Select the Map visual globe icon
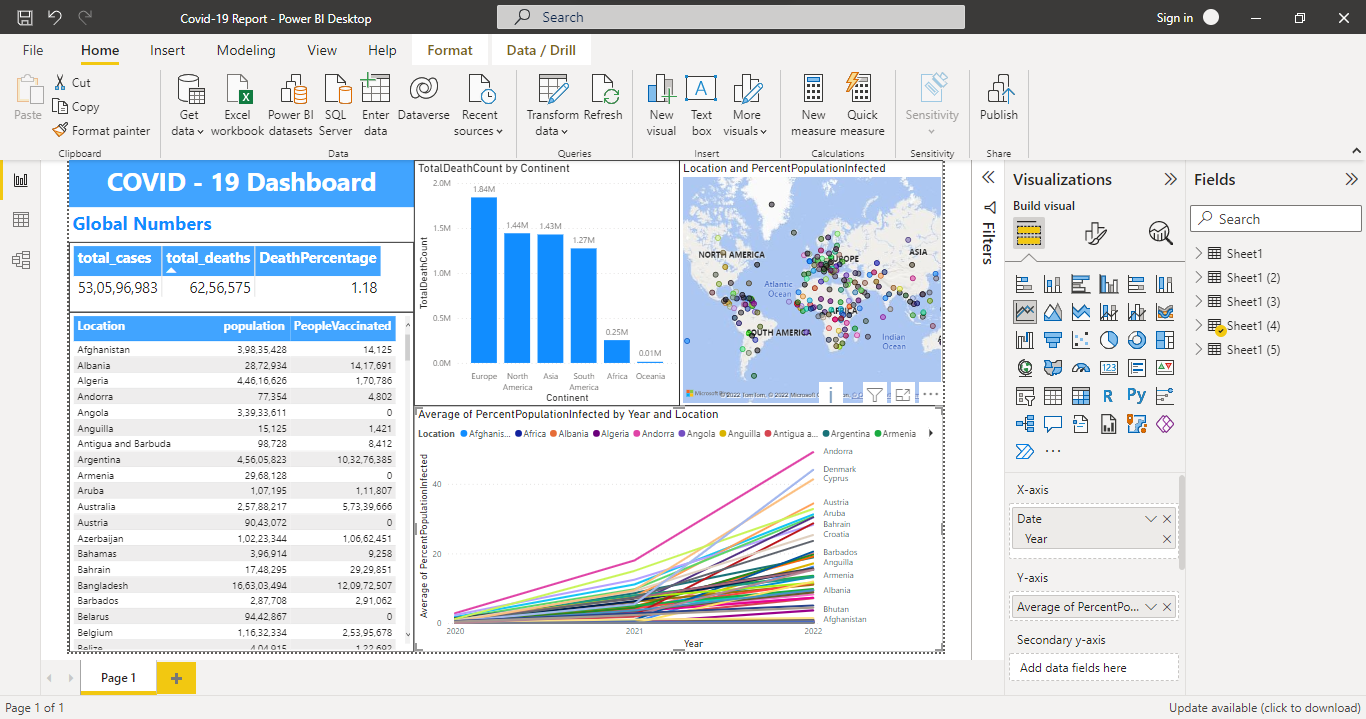The width and height of the screenshot is (1366, 719). coord(1024,367)
